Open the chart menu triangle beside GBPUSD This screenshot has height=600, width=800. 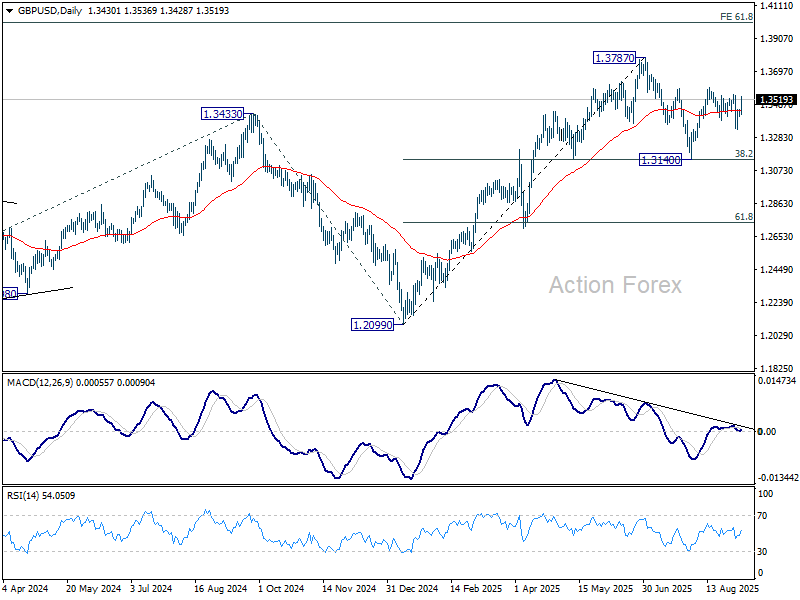9,11
